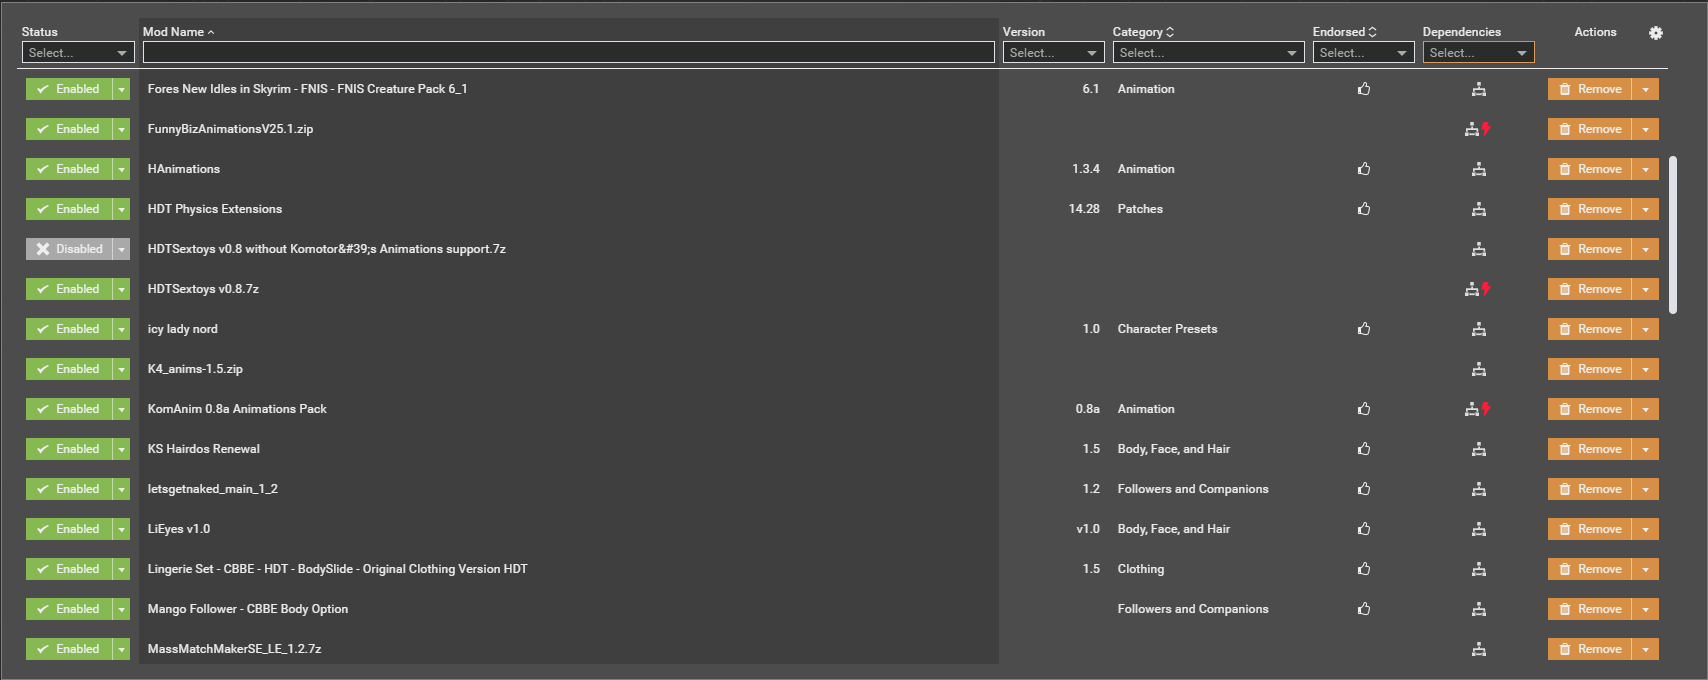Viewport: 1708px width, 680px height.
Task: Click thumbs-up for HDT Physics Extensions
Action: click(x=1364, y=209)
